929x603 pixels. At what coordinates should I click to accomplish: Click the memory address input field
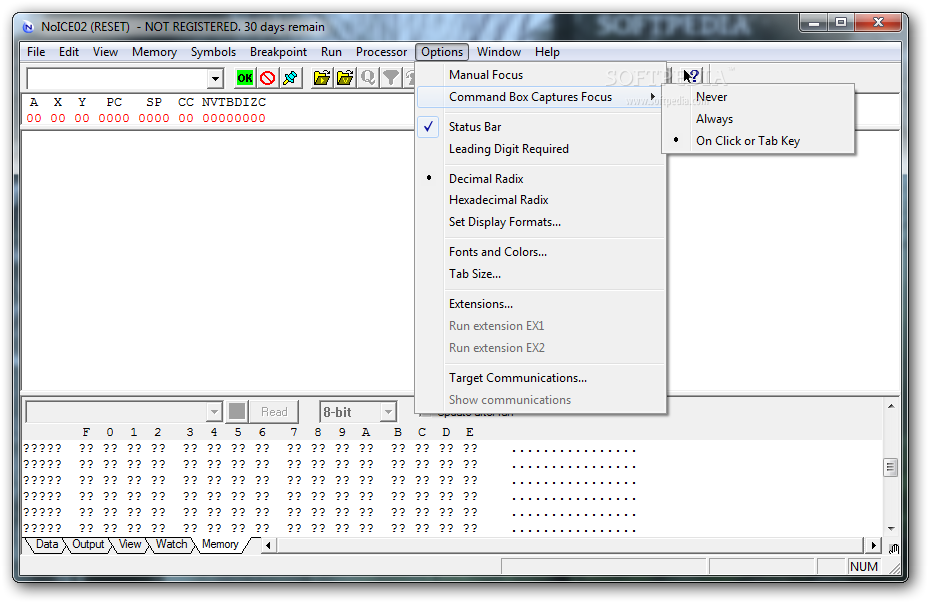117,412
